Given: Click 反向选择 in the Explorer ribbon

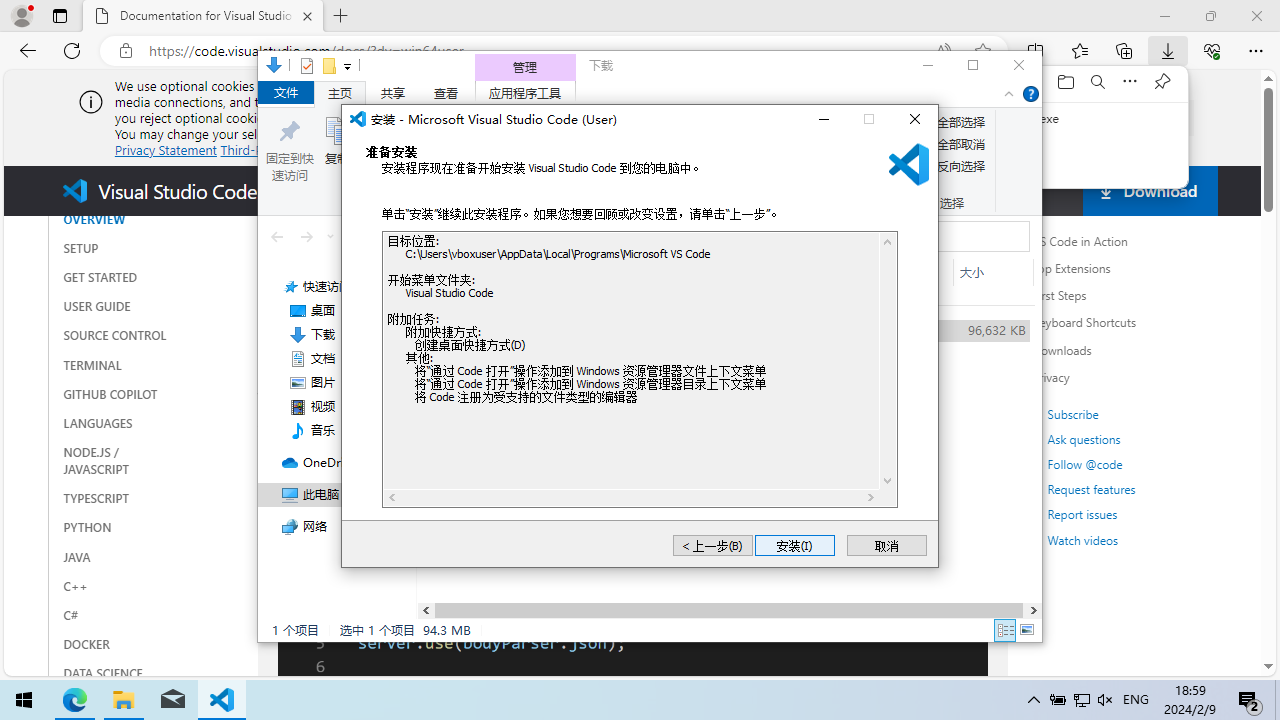Looking at the screenshot, I should (x=961, y=166).
